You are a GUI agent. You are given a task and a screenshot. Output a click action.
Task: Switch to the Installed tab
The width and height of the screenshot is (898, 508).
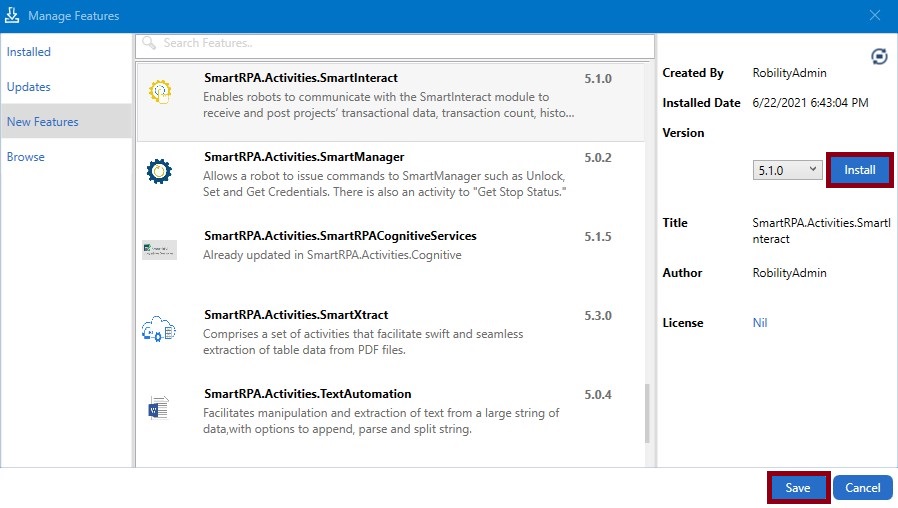tap(29, 52)
